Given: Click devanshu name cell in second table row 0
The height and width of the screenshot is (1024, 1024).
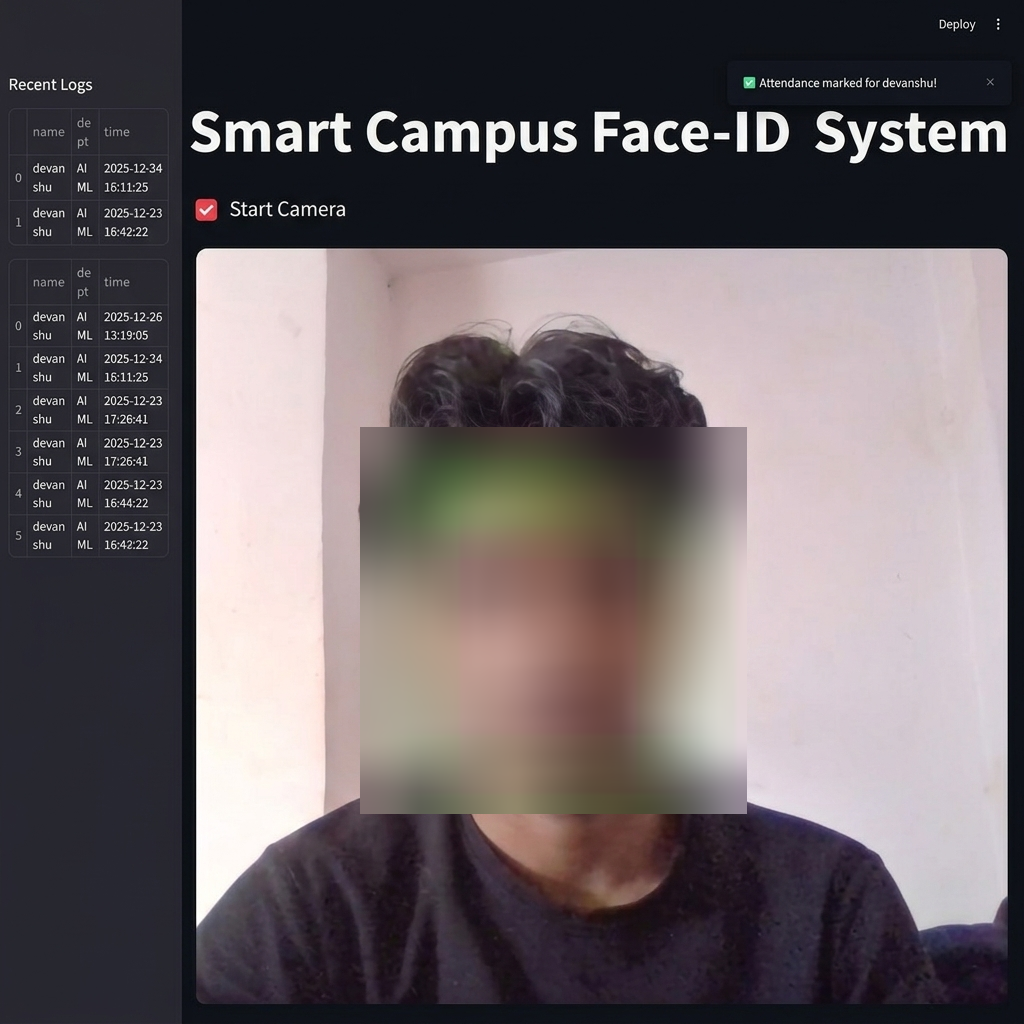Looking at the screenshot, I should [49, 326].
